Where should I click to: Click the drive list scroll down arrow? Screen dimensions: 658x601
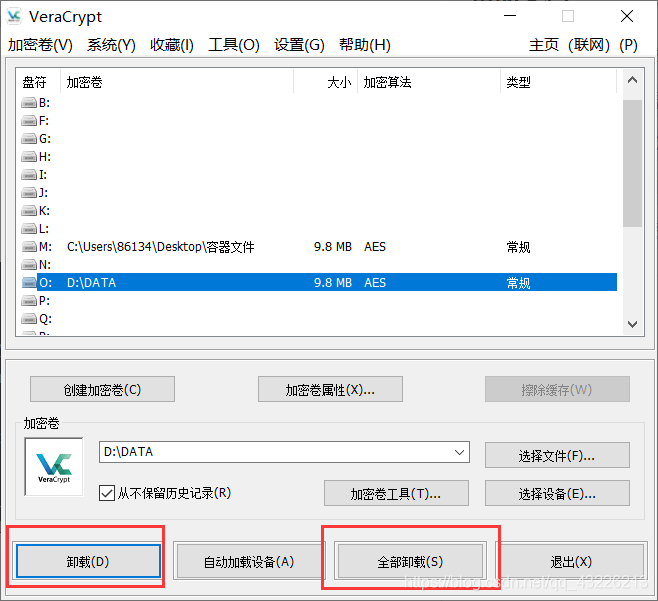pos(632,324)
